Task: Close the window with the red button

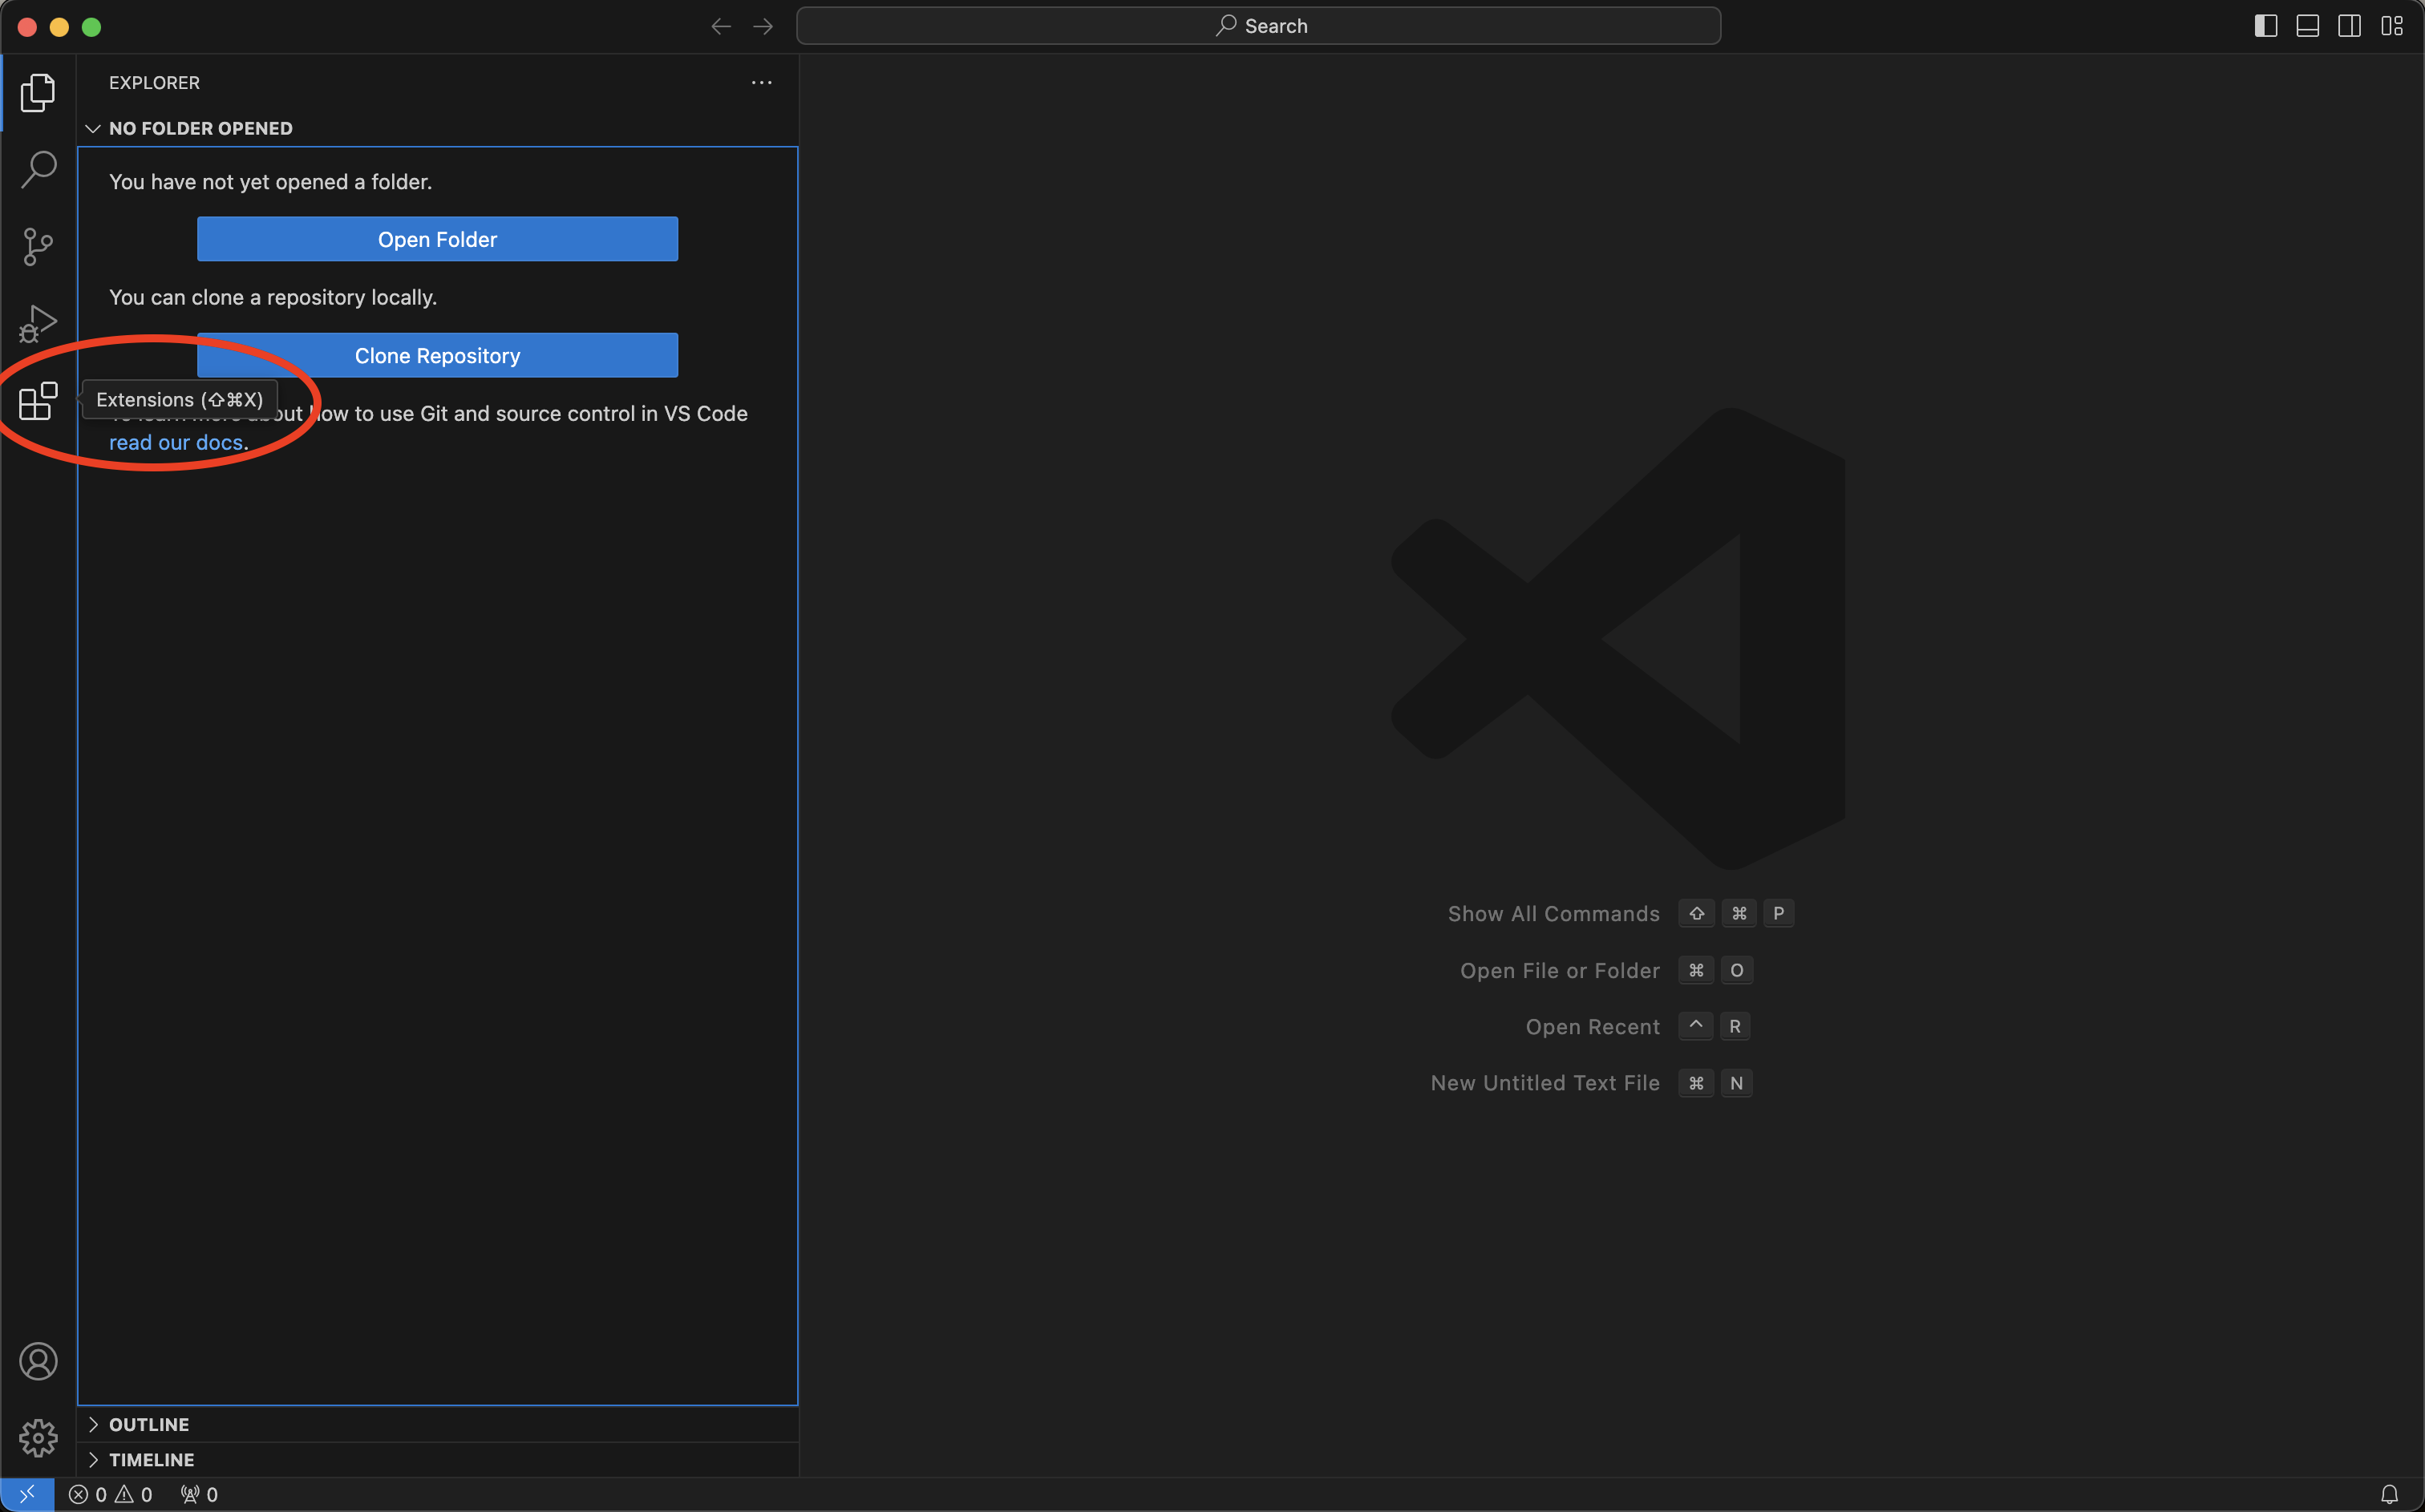Action: coord(28,27)
